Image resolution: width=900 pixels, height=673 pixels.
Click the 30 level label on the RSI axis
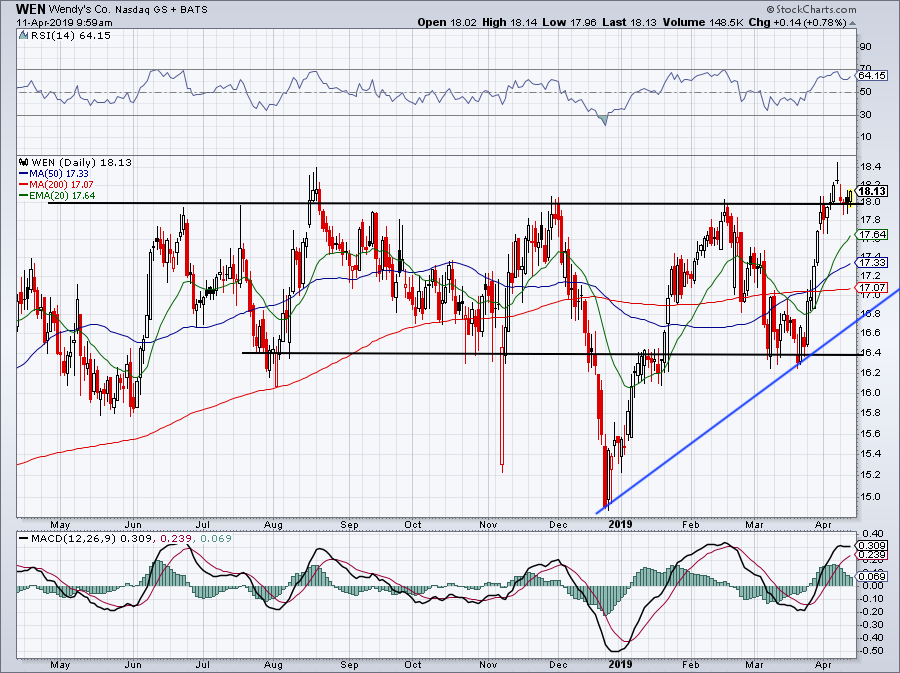[866, 115]
